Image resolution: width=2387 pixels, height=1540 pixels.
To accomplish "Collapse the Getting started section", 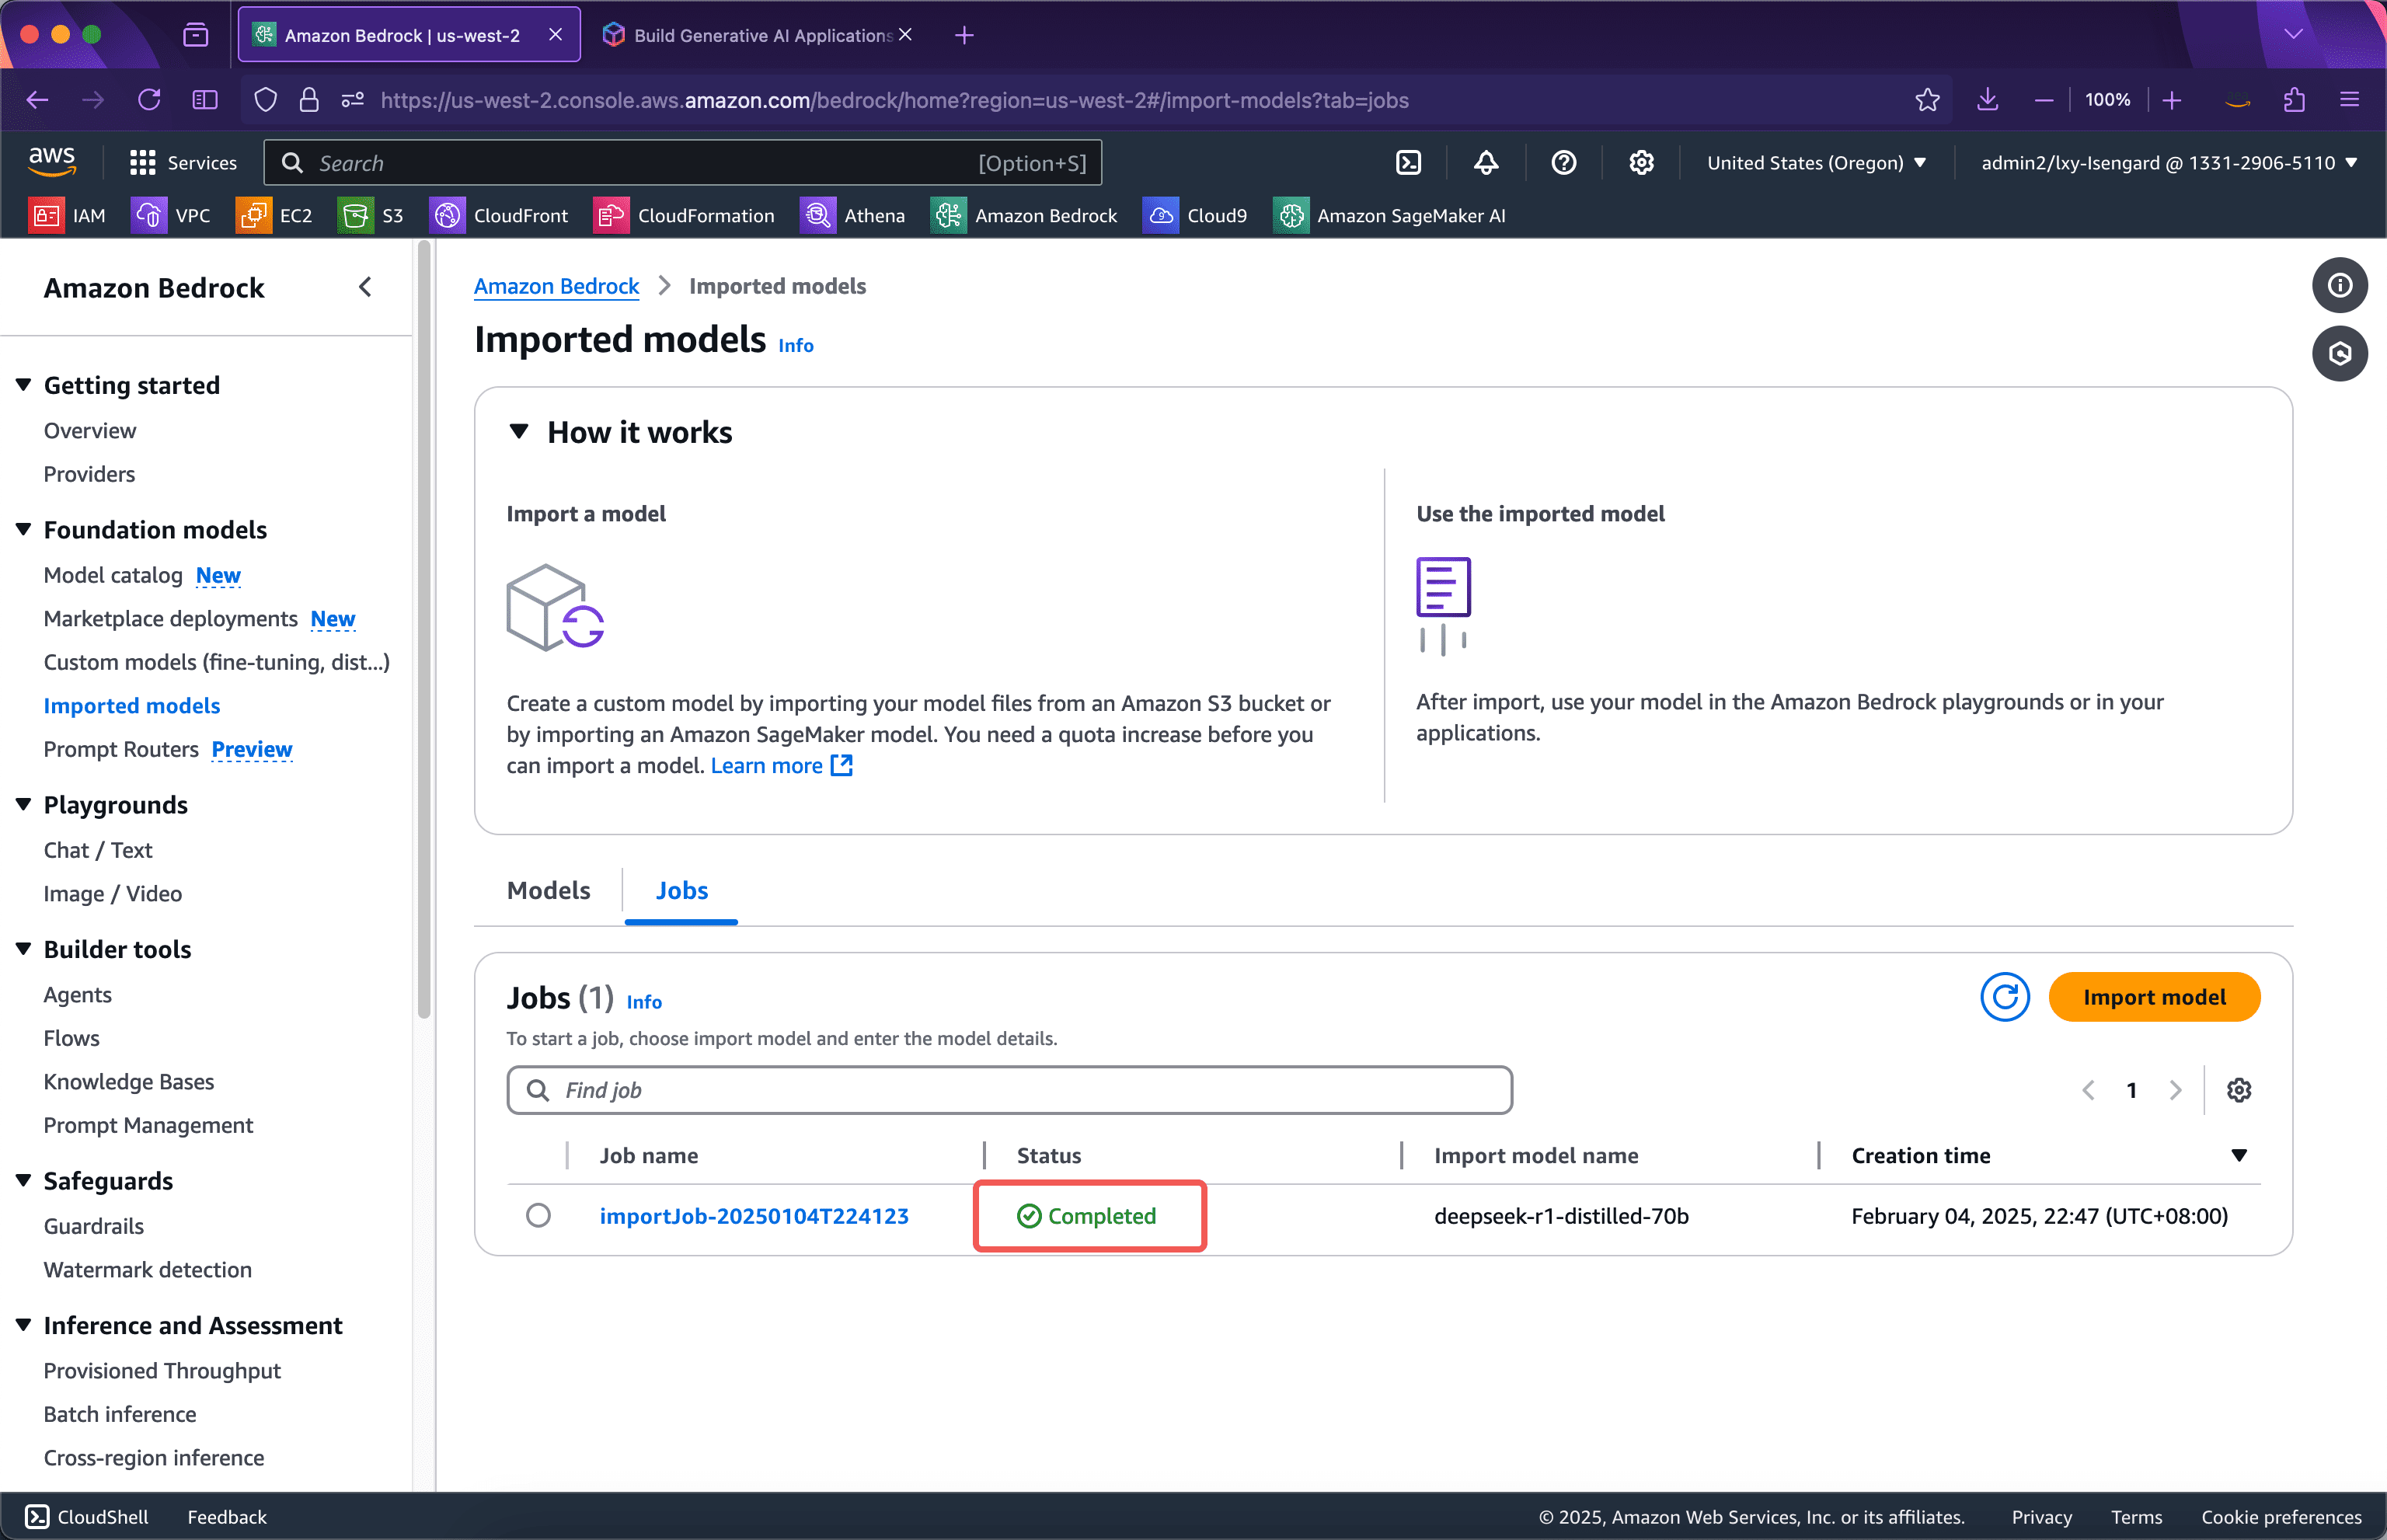I will 23,385.
